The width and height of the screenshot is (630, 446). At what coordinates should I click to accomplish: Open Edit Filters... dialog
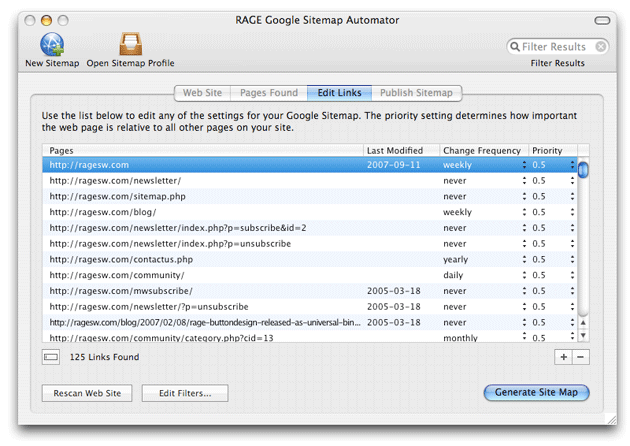[x=185, y=393]
